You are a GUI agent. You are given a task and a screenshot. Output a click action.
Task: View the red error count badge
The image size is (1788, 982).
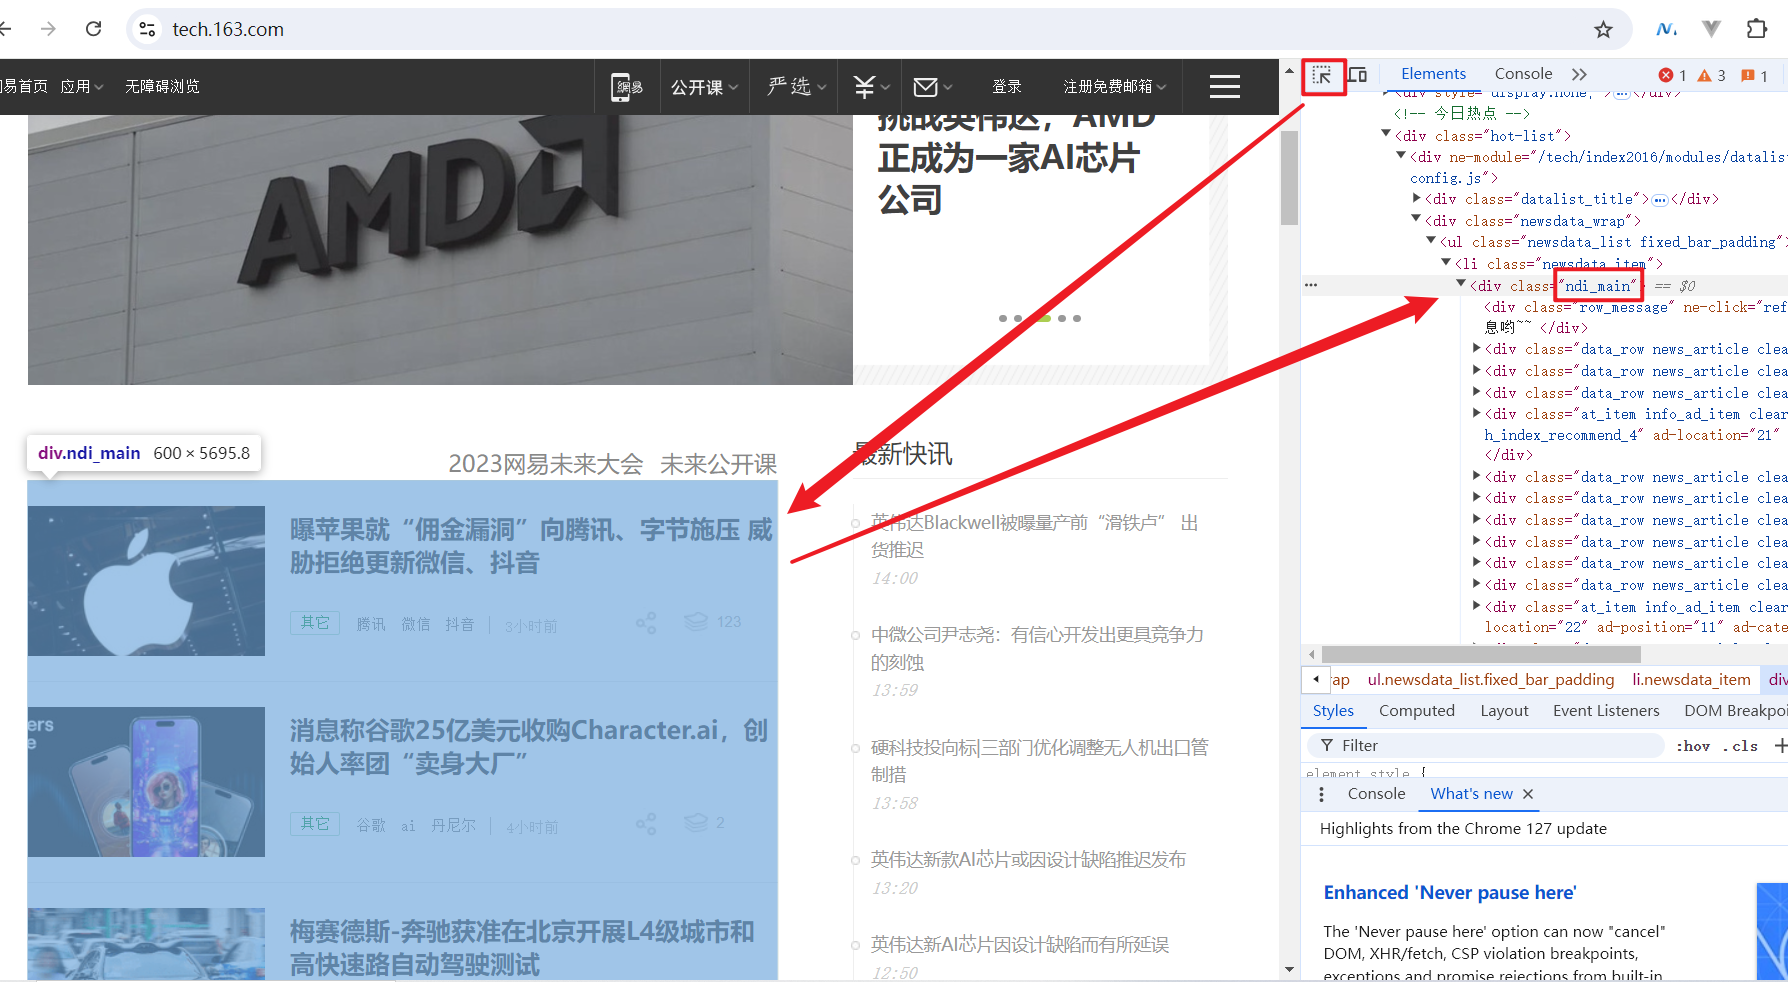pos(1673,75)
